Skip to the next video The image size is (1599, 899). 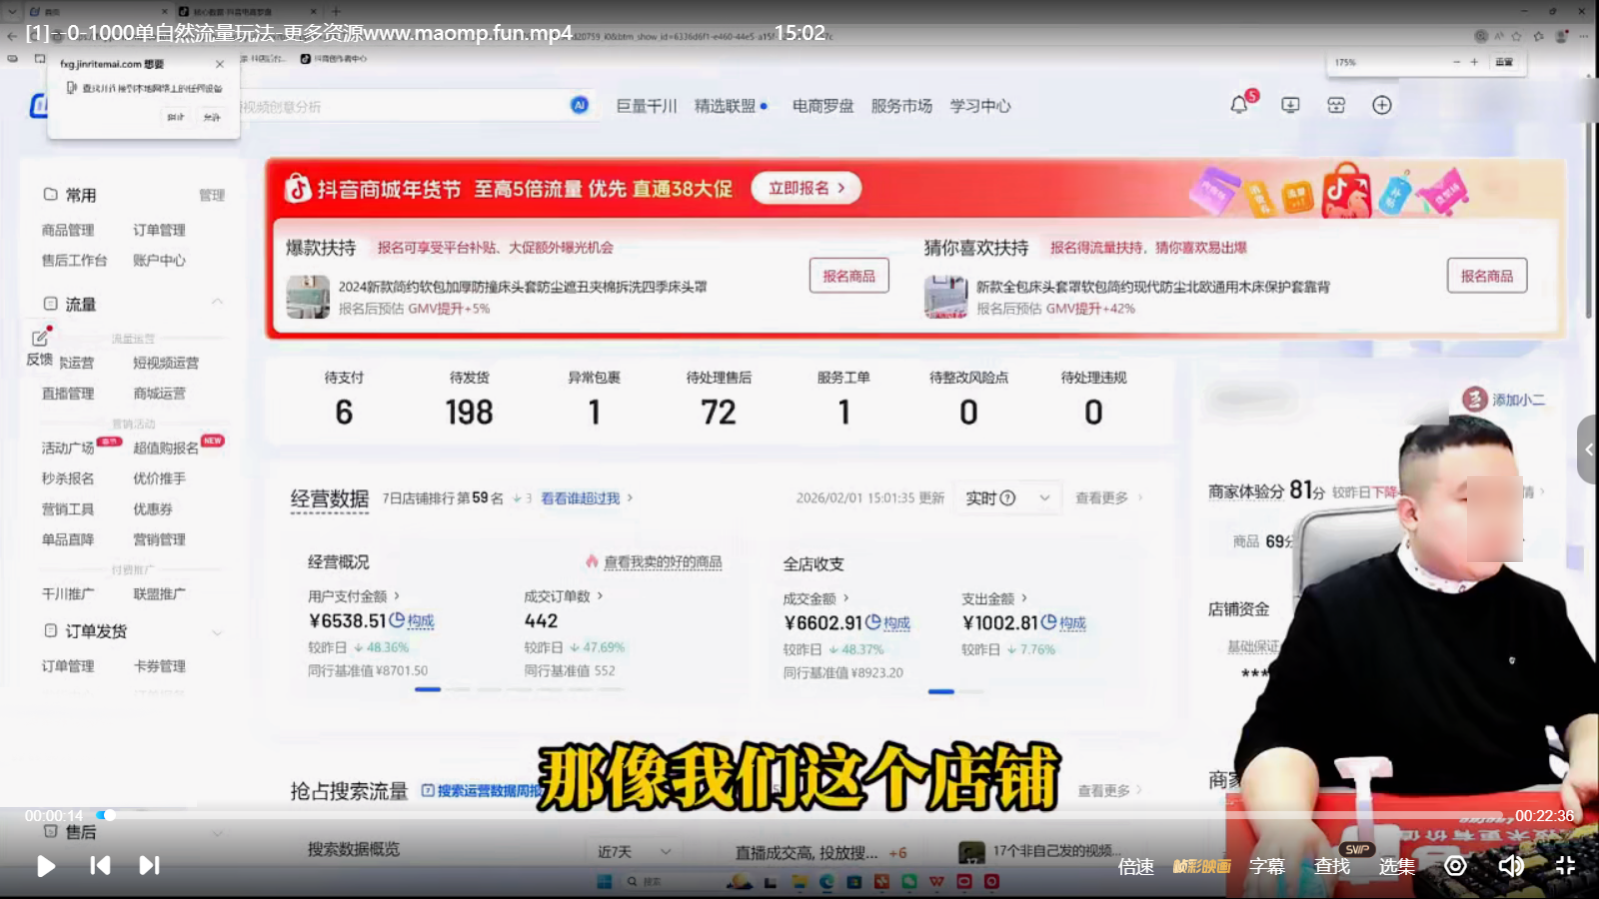[149, 866]
